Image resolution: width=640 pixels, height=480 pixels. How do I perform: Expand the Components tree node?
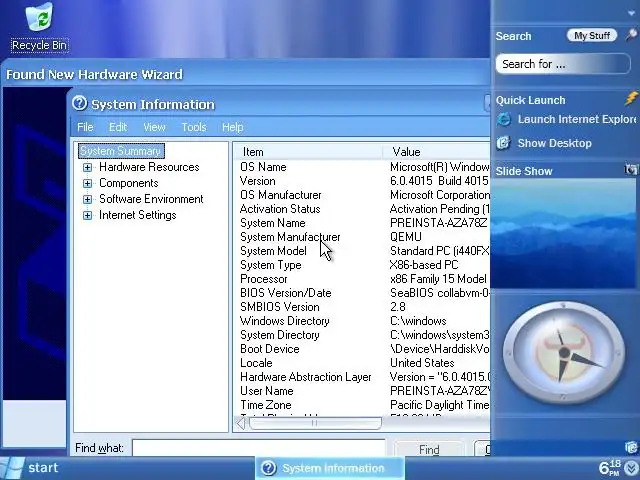87,183
